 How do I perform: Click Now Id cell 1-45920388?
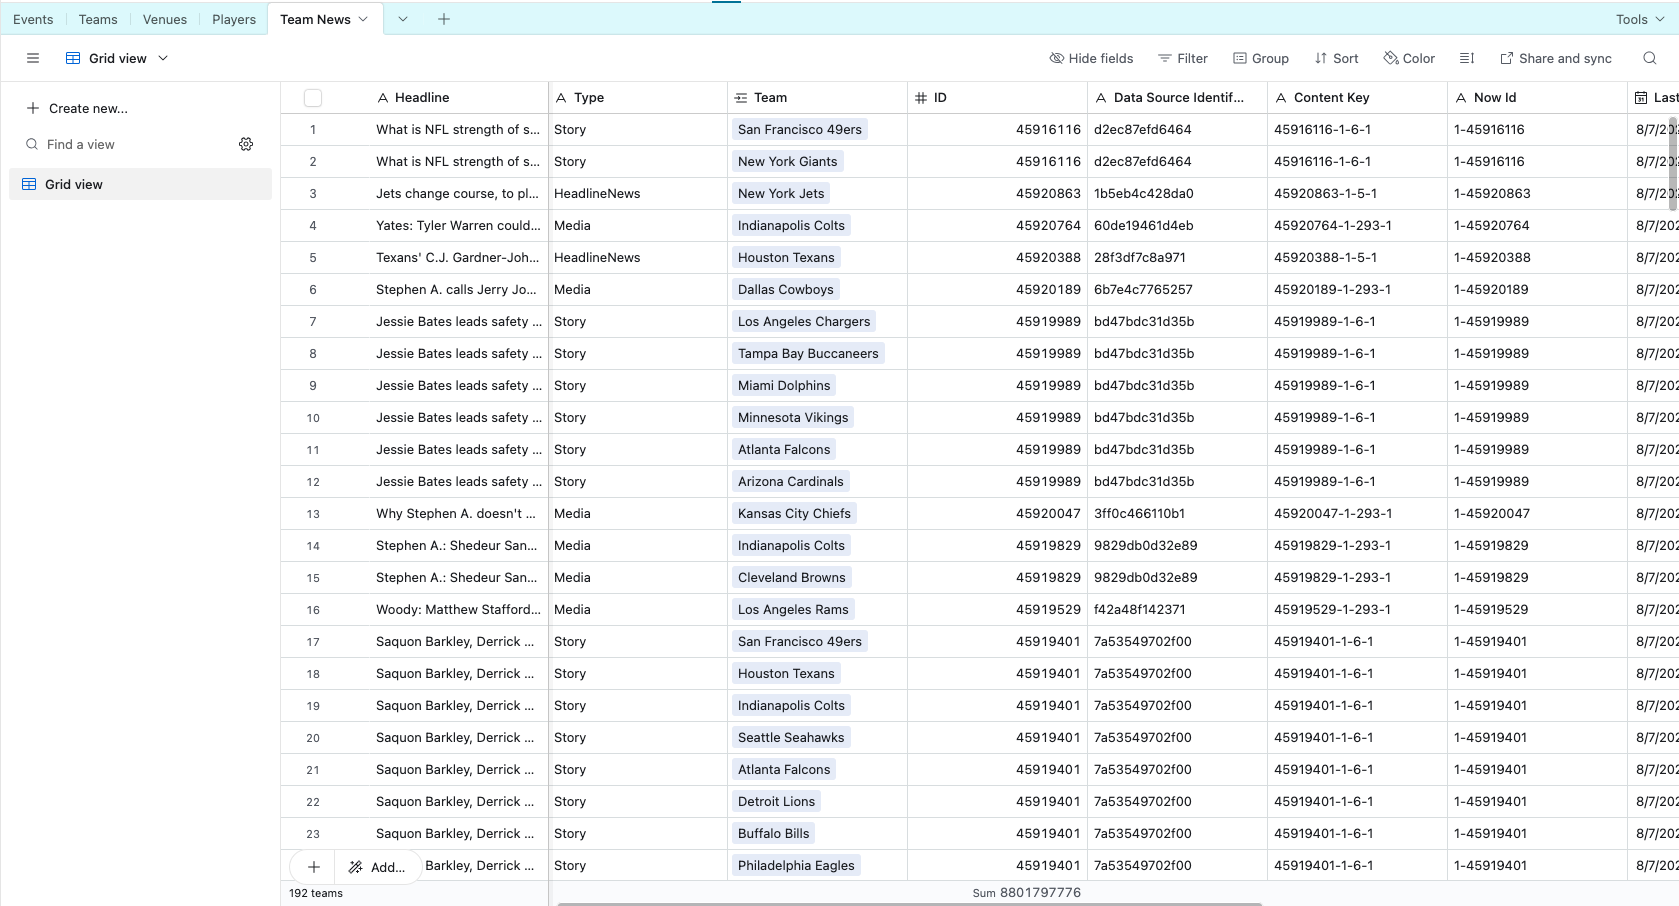pos(1492,257)
